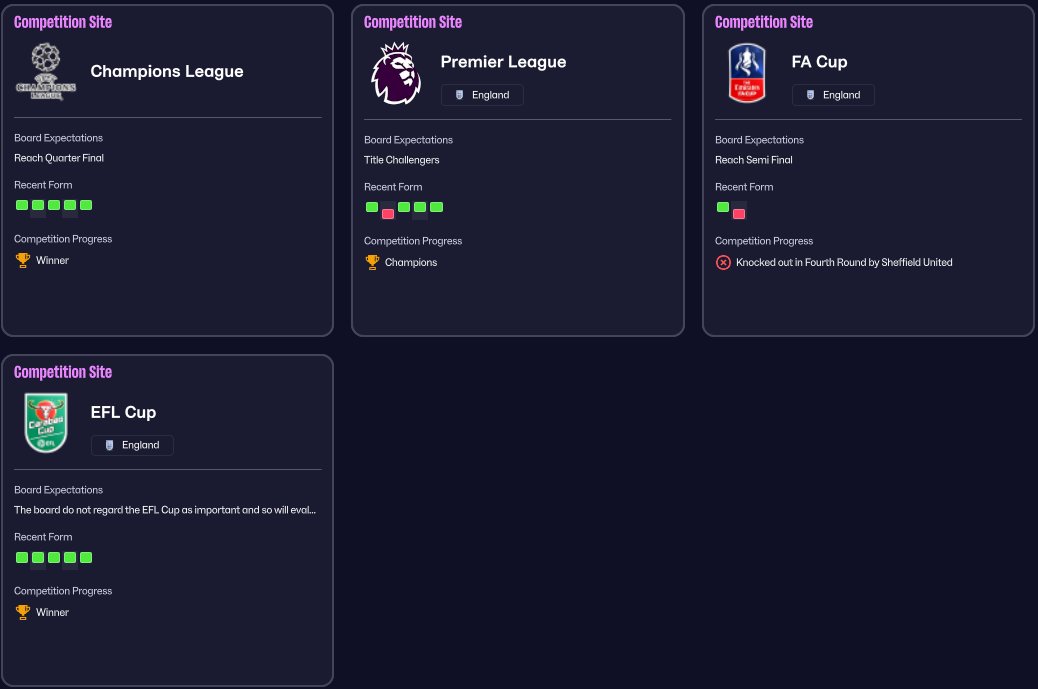
Task: Click the first green square in Champions League form
Action: tap(22, 205)
